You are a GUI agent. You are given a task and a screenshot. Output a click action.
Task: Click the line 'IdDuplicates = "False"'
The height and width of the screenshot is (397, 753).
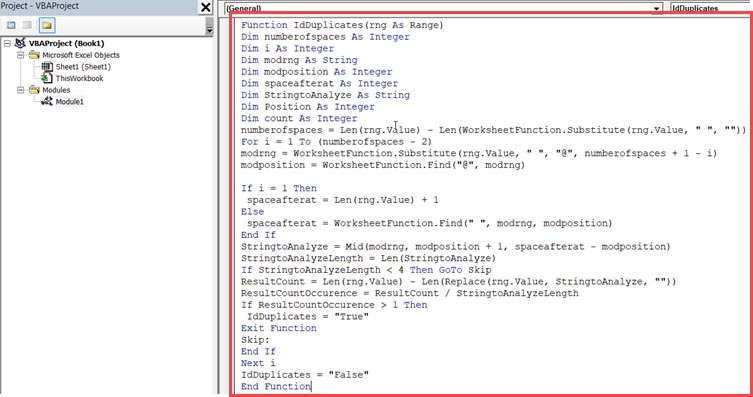305,375
